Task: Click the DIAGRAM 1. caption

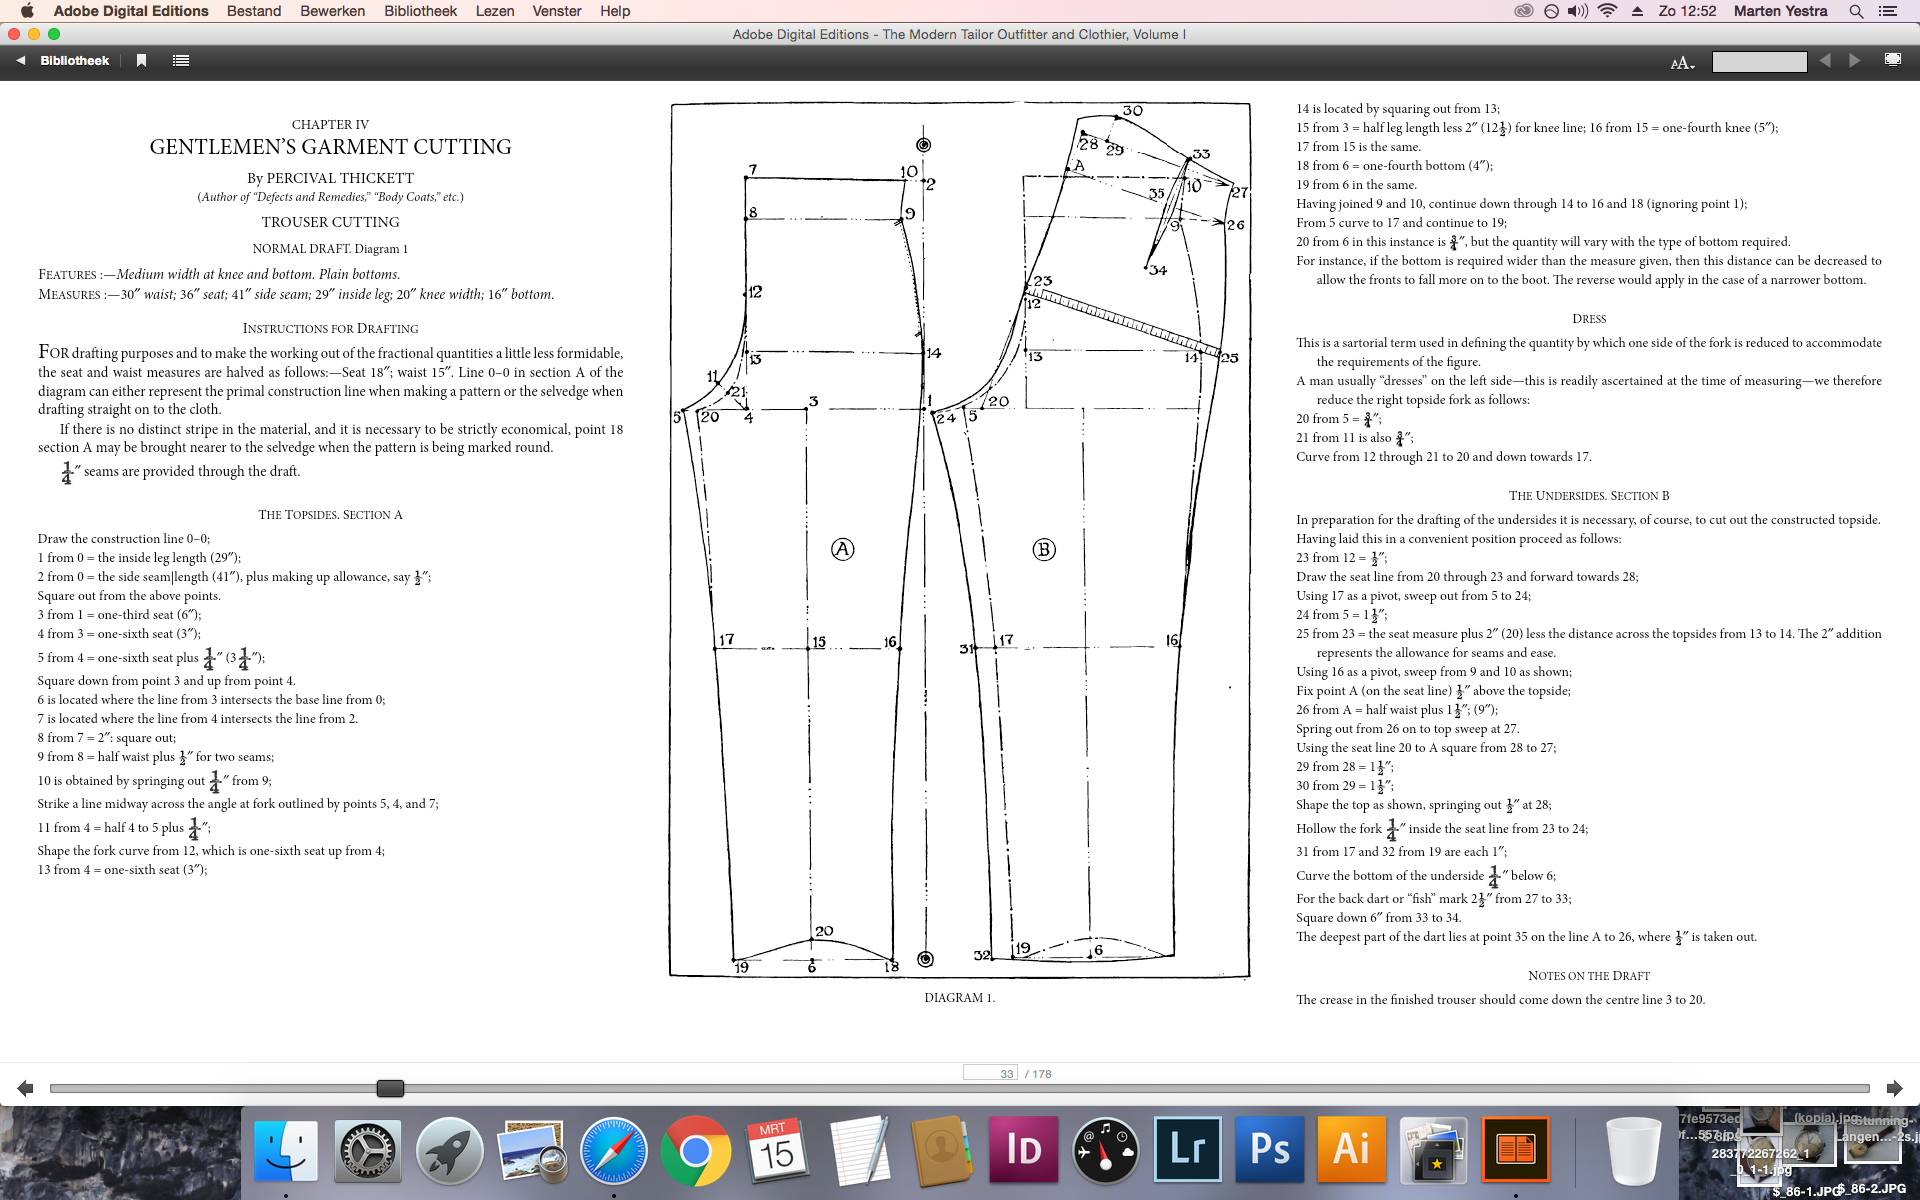Action: pyautogui.click(x=959, y=998)
